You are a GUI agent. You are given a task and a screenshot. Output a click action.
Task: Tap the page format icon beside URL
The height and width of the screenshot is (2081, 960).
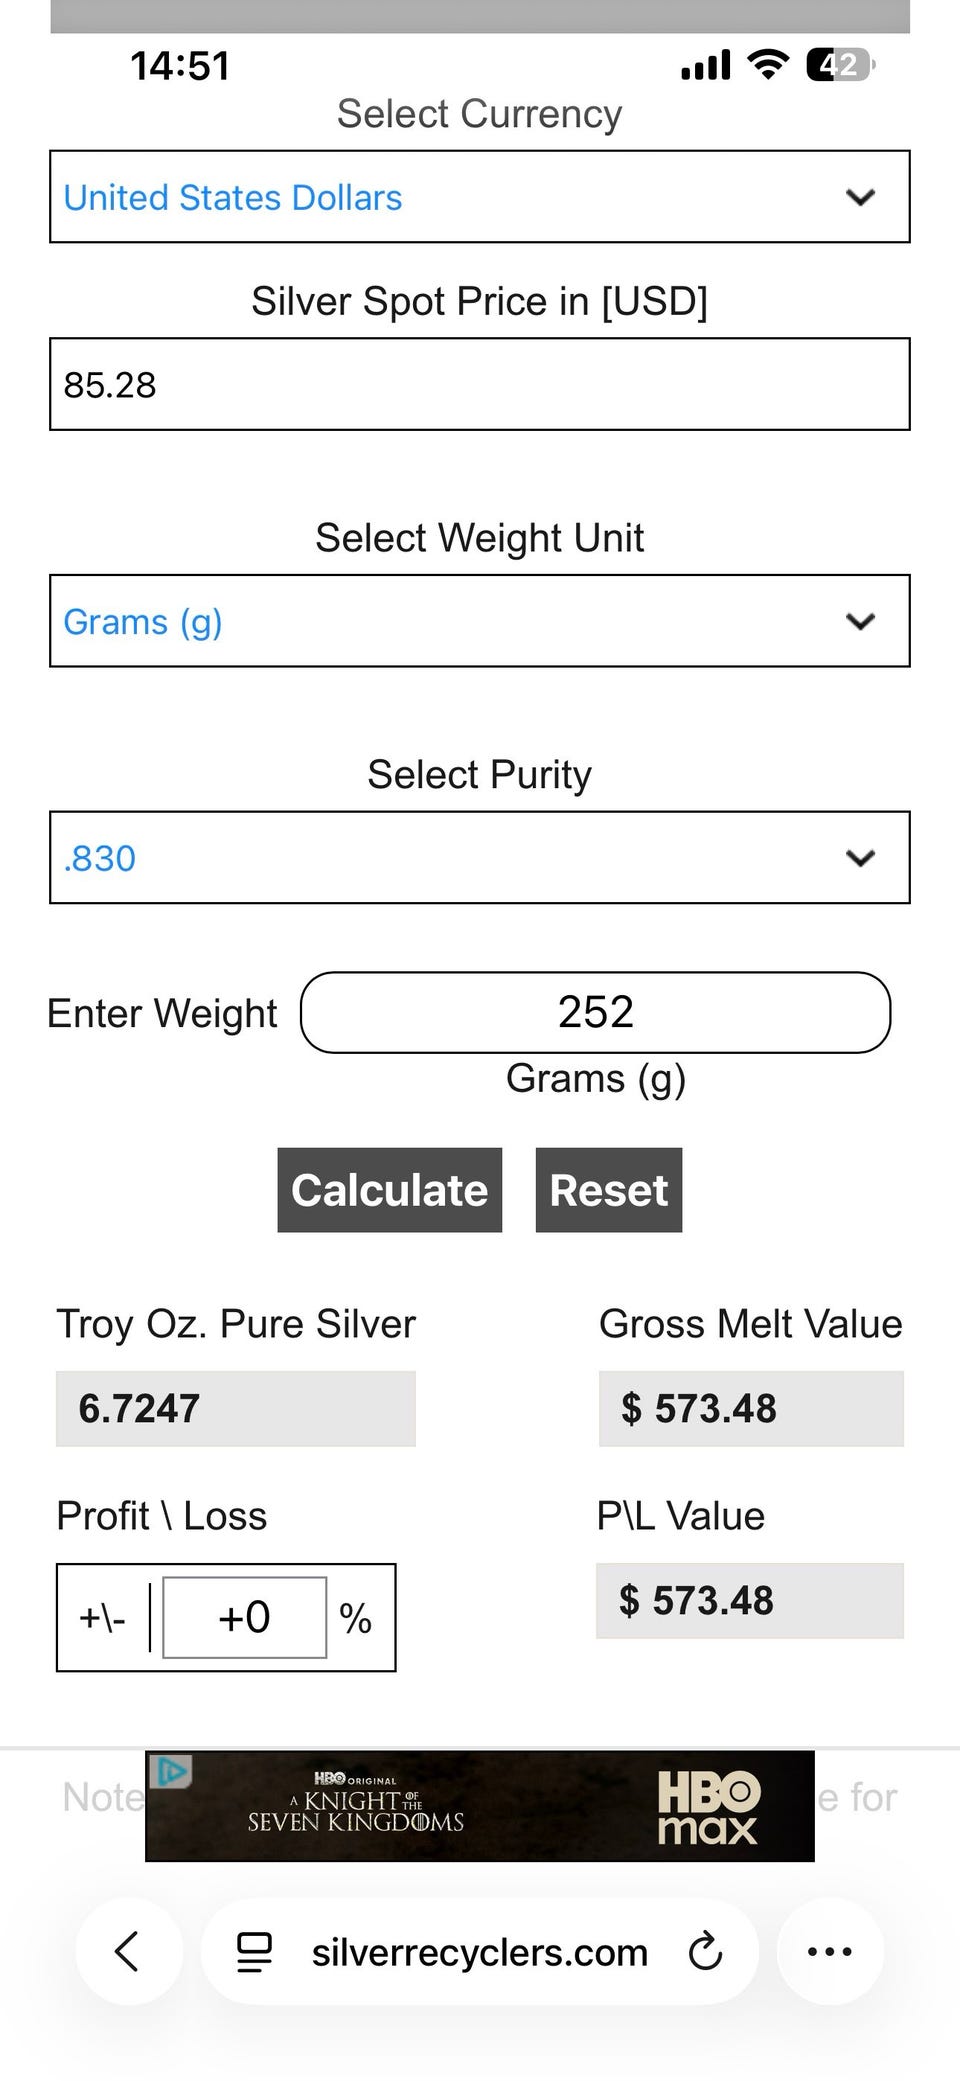coord(254,1951)
